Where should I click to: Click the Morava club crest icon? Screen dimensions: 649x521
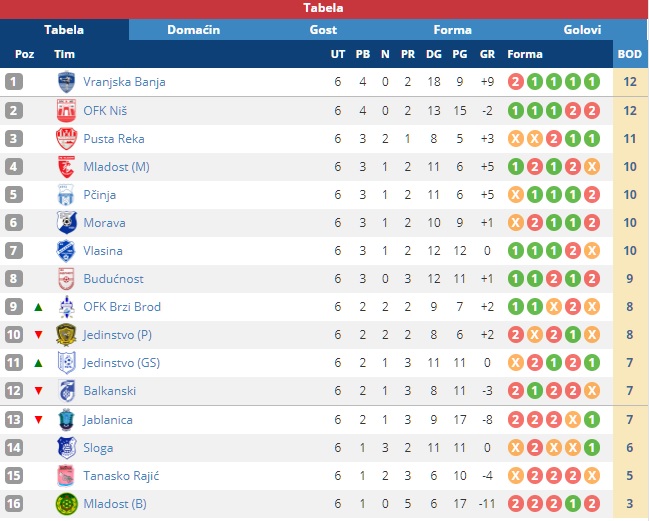[x=66, y=223]
